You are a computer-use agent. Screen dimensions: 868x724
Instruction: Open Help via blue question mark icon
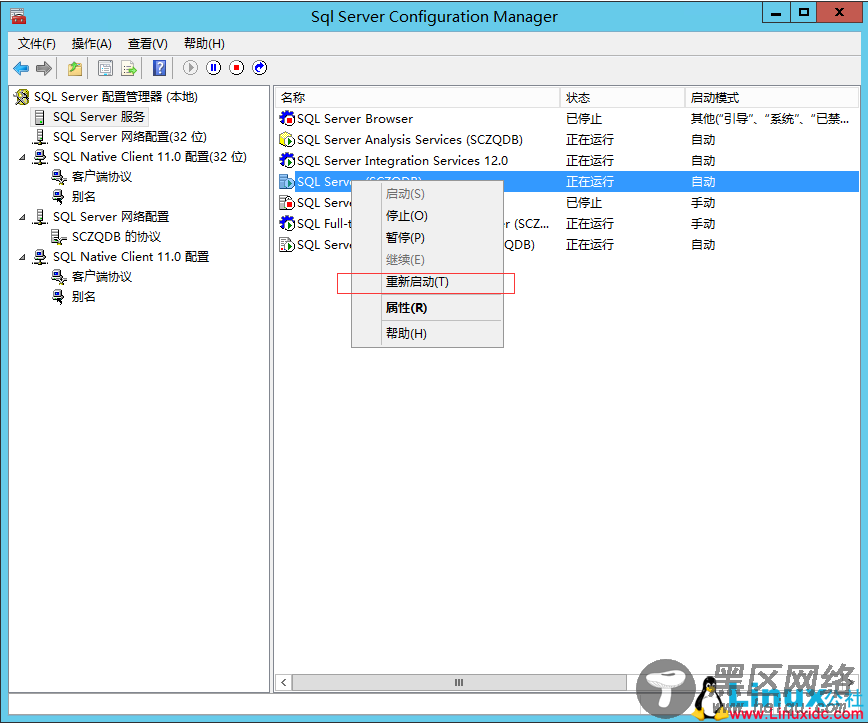(159, 68)
